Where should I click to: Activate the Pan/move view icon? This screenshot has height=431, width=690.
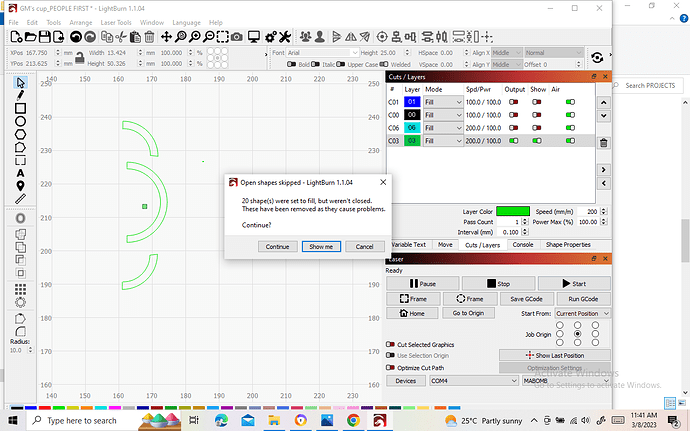pyautogui.click(x=166, y=37)
